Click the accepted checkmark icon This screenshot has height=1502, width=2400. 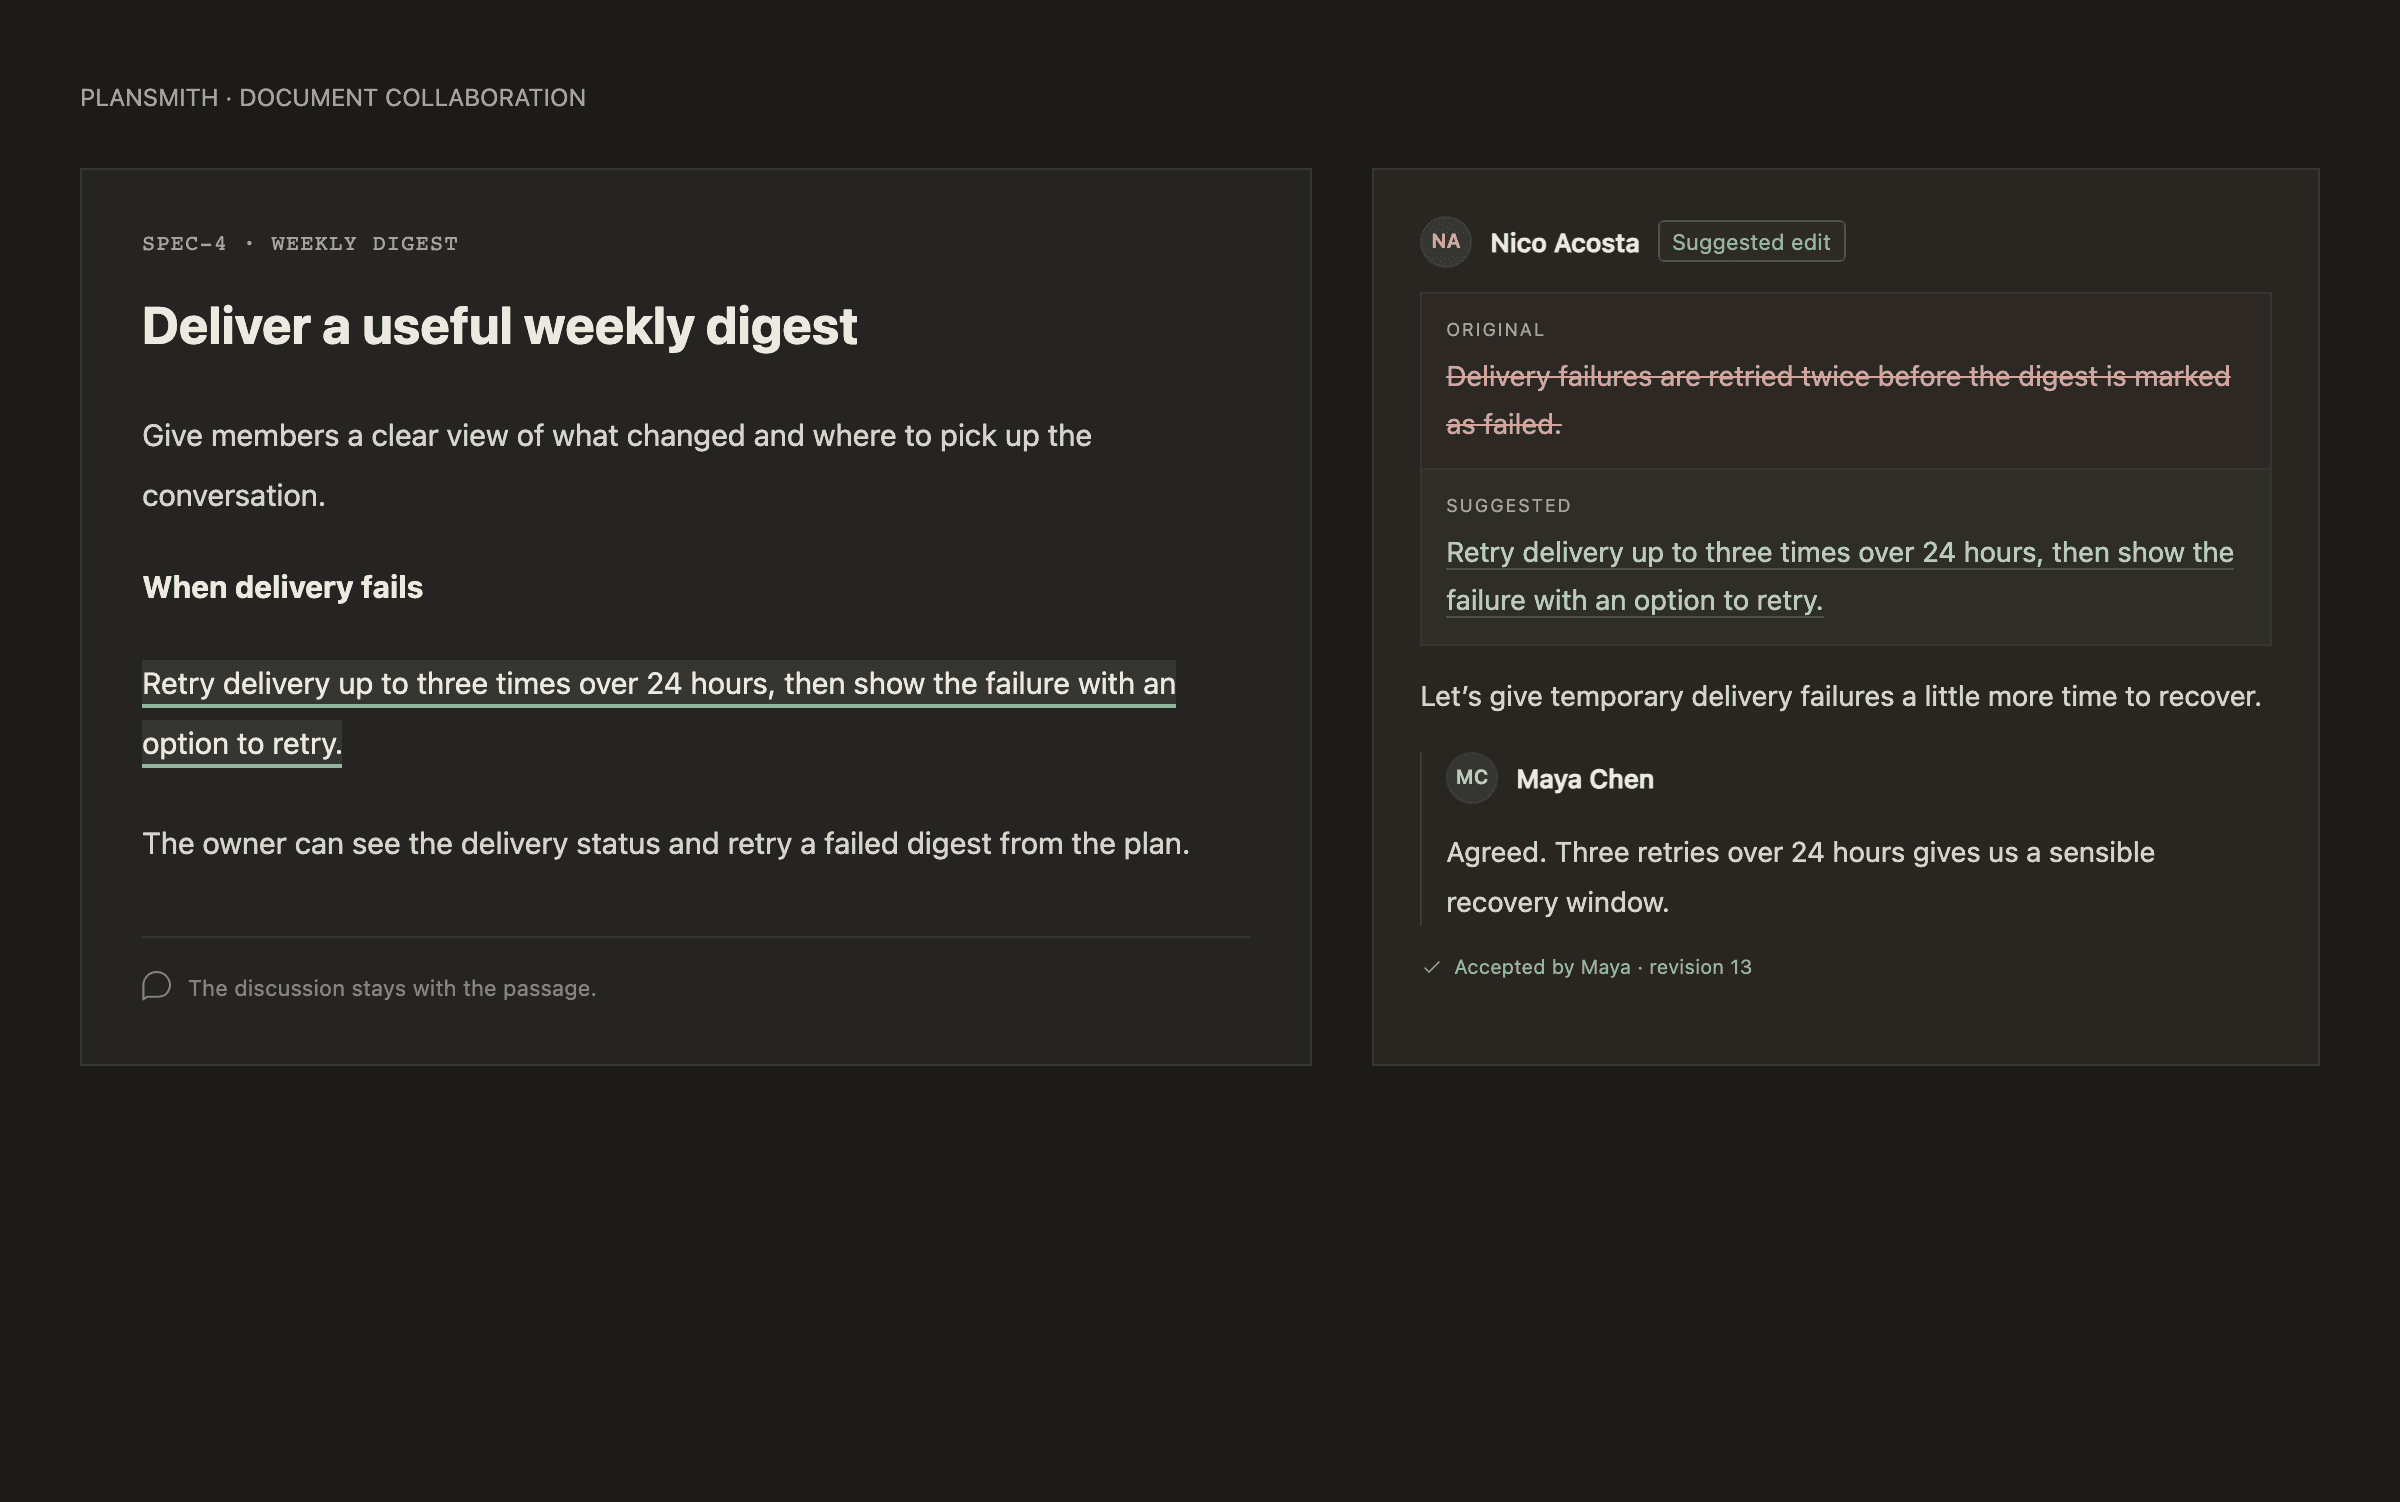pos(1431,967)
